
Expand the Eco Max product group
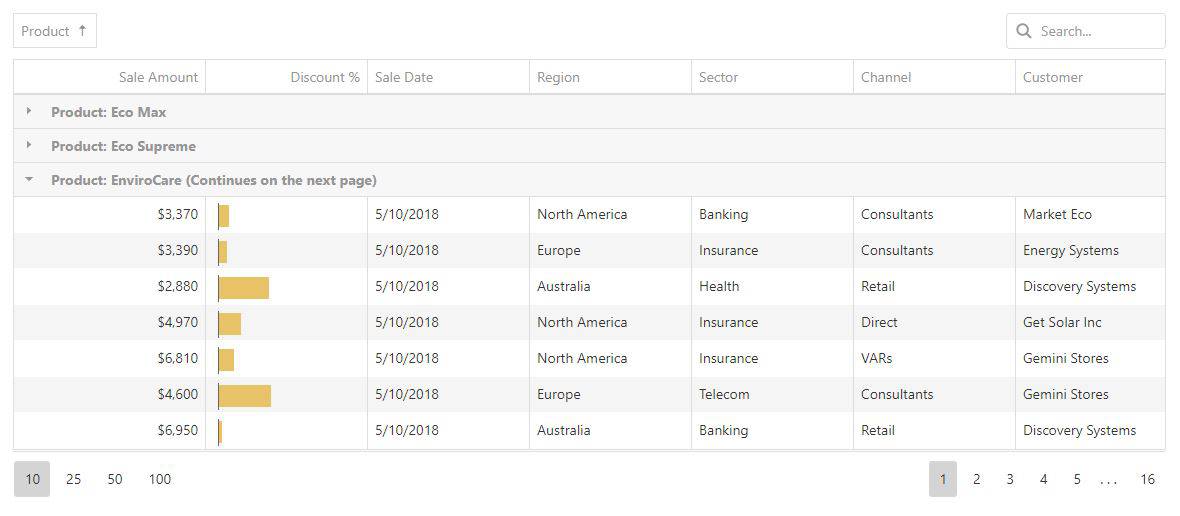point(29,111)
